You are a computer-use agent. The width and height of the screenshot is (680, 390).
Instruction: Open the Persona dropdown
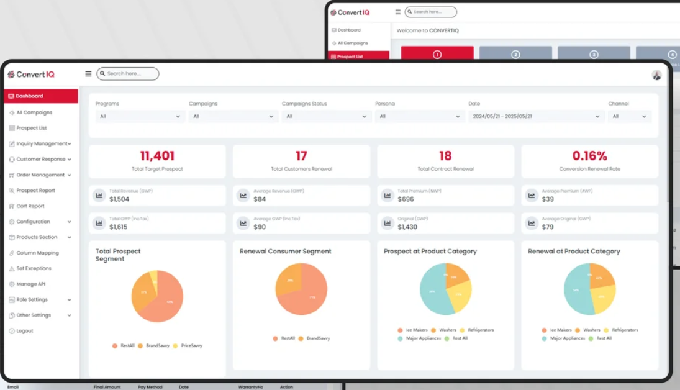419,116
